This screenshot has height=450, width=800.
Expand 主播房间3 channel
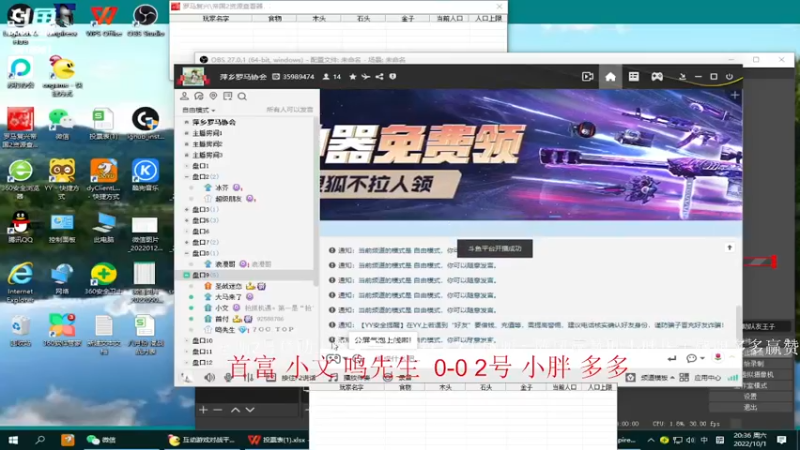(x=187, y=155)
